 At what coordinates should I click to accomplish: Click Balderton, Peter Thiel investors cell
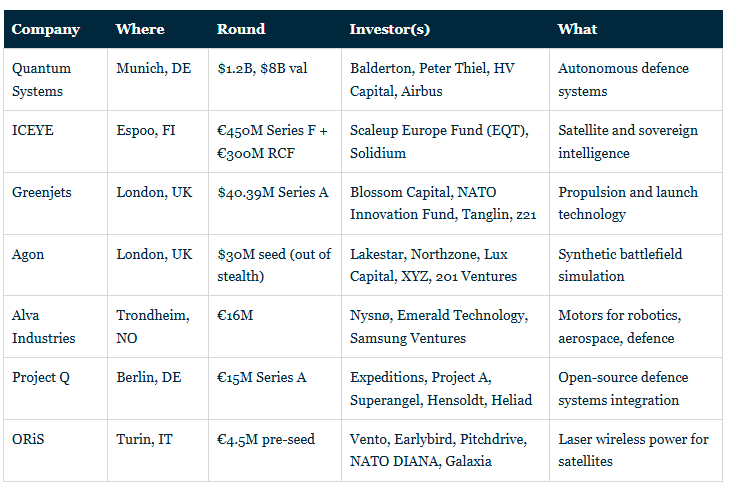tap(445, 80)
